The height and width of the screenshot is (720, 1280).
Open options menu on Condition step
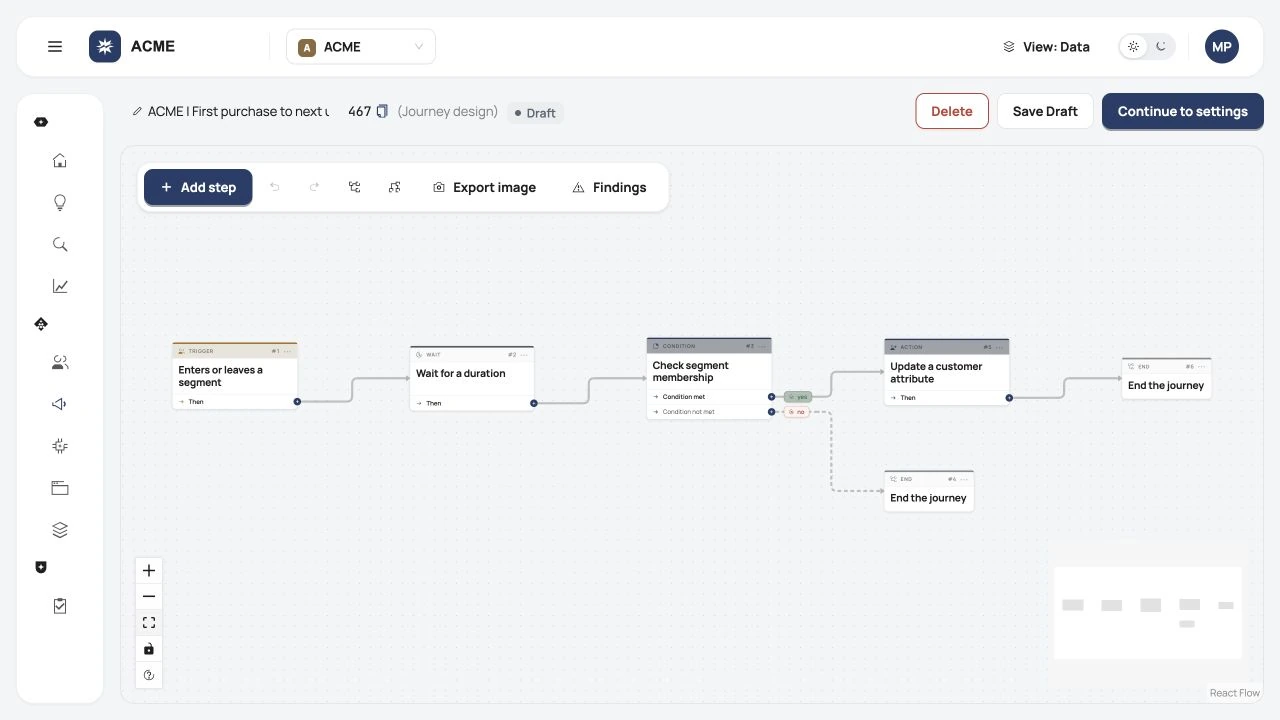coord(762,346)
